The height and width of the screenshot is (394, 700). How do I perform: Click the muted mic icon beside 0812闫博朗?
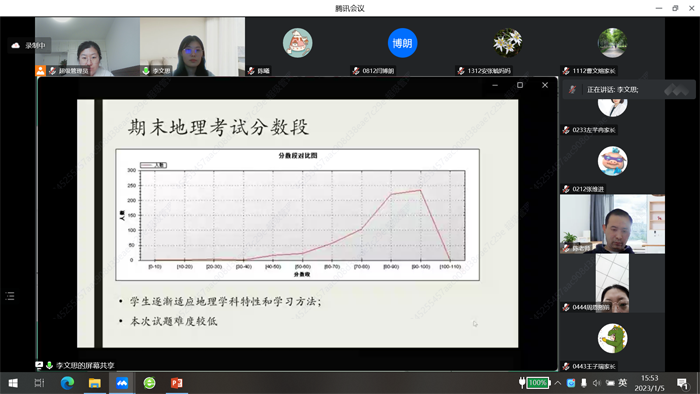click(x=356, y=71)
